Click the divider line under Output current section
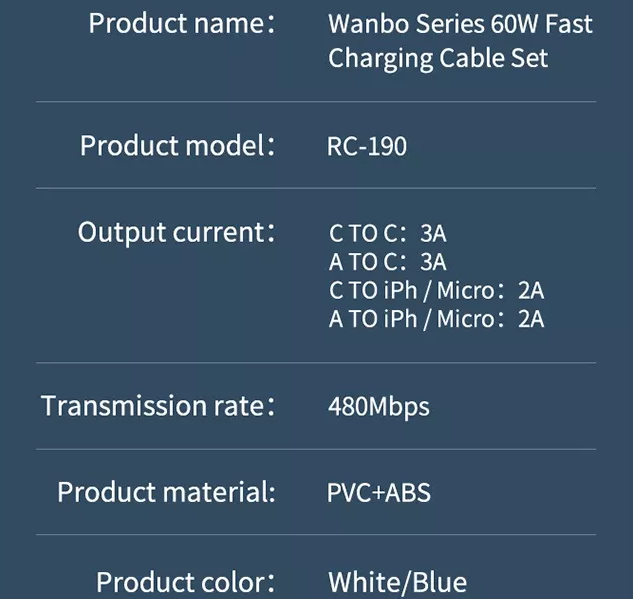633x599 pixels. point(316,362)
